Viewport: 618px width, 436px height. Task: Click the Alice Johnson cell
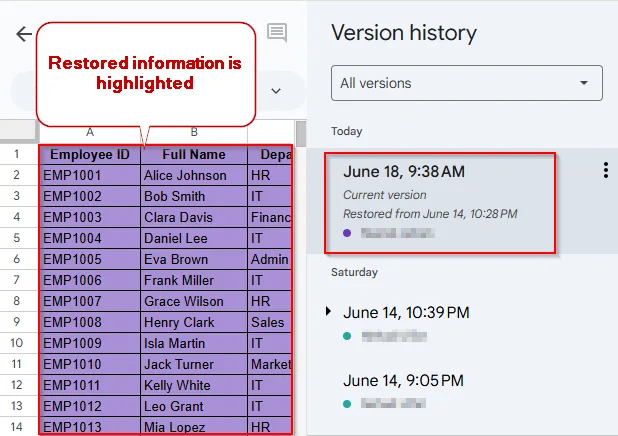194,175
